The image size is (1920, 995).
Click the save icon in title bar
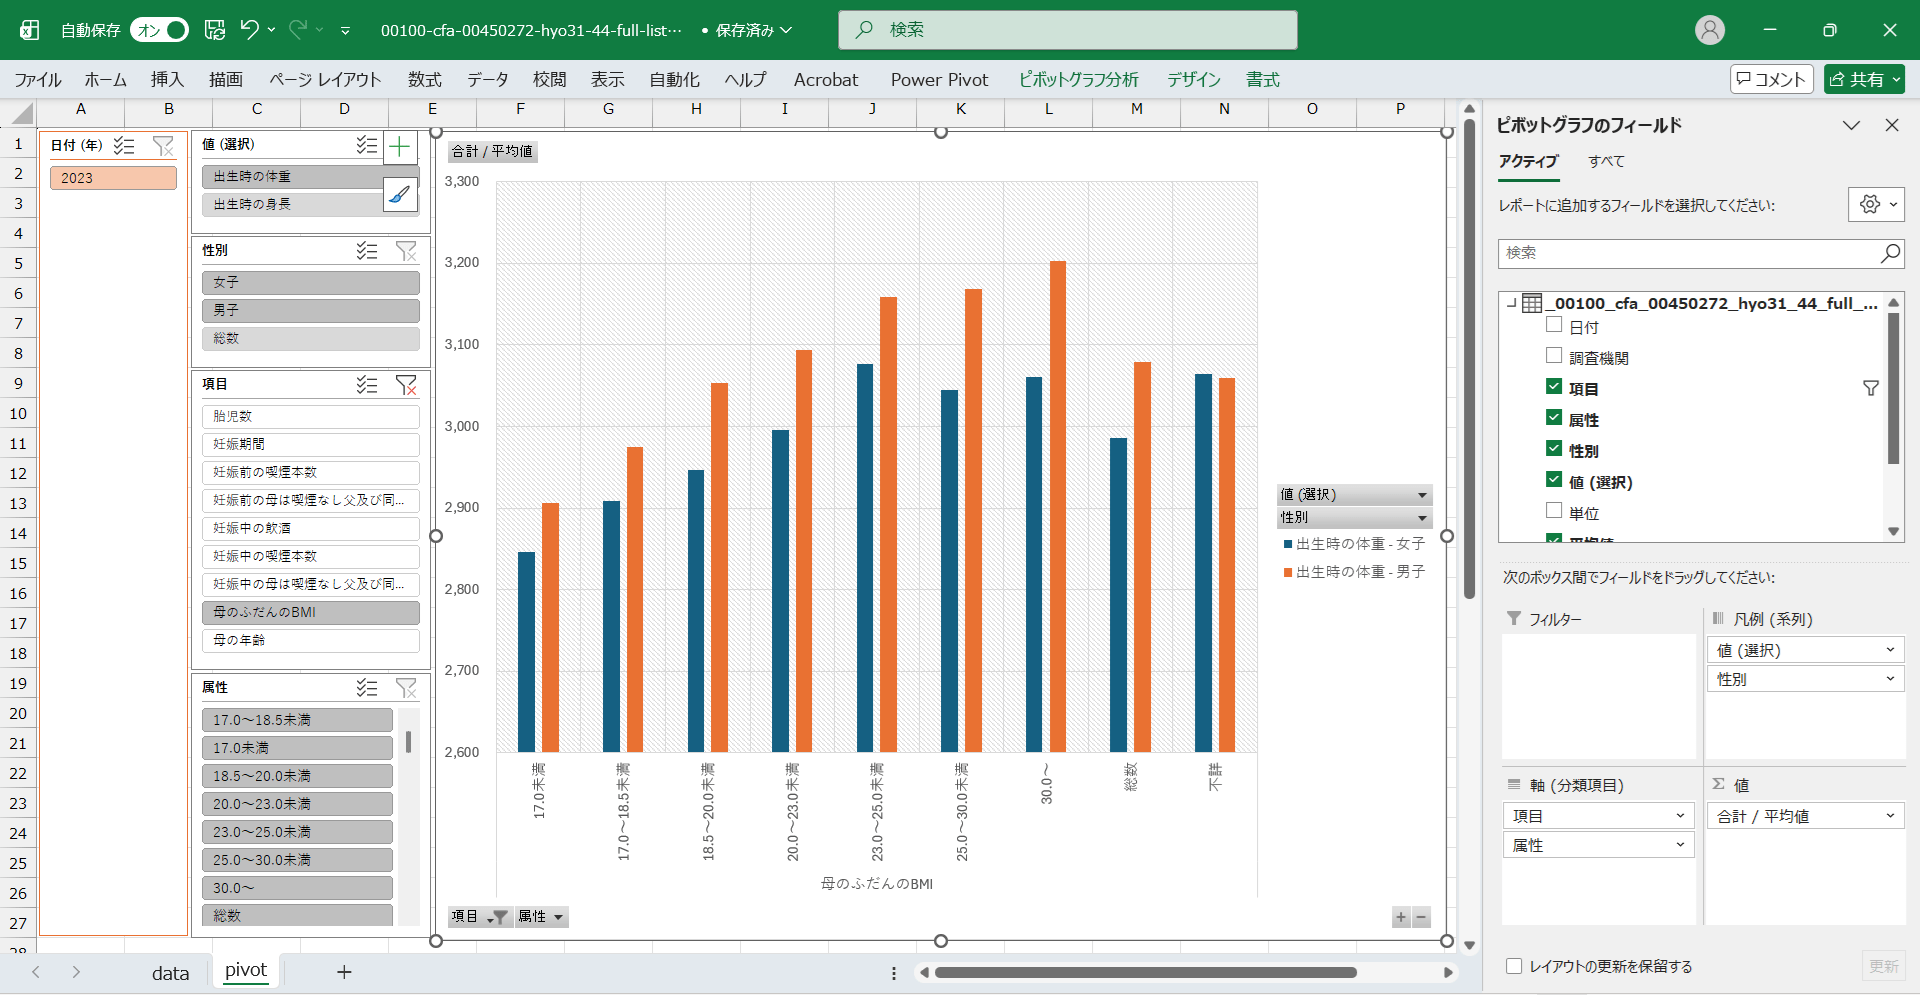[x=215, y=30]
